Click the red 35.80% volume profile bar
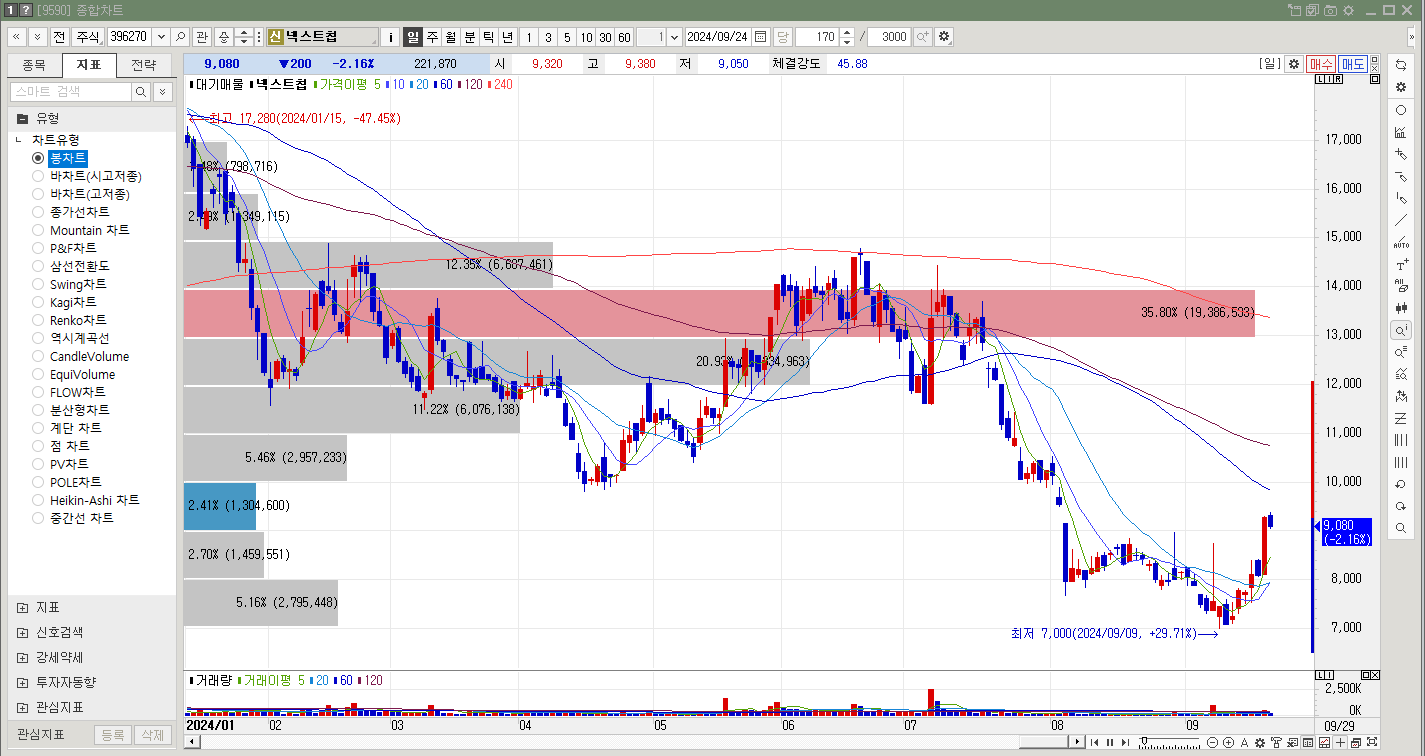 pyautogui.click(x=719, y=313)
